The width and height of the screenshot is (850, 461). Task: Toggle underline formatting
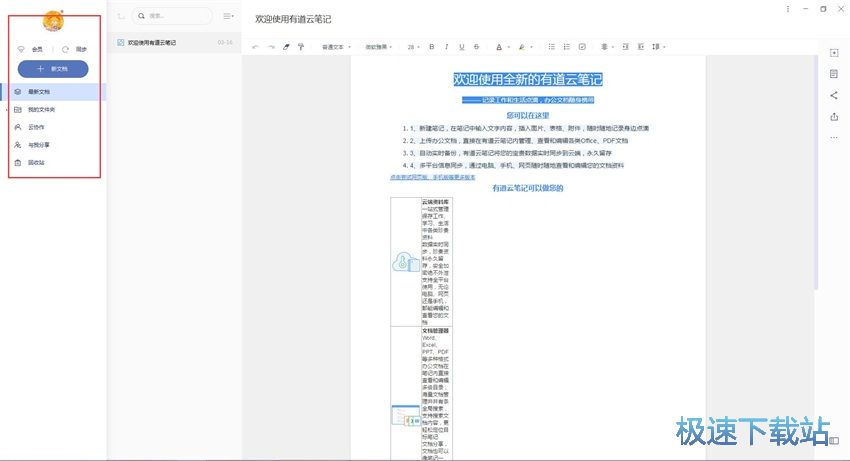tap(462, 47)
